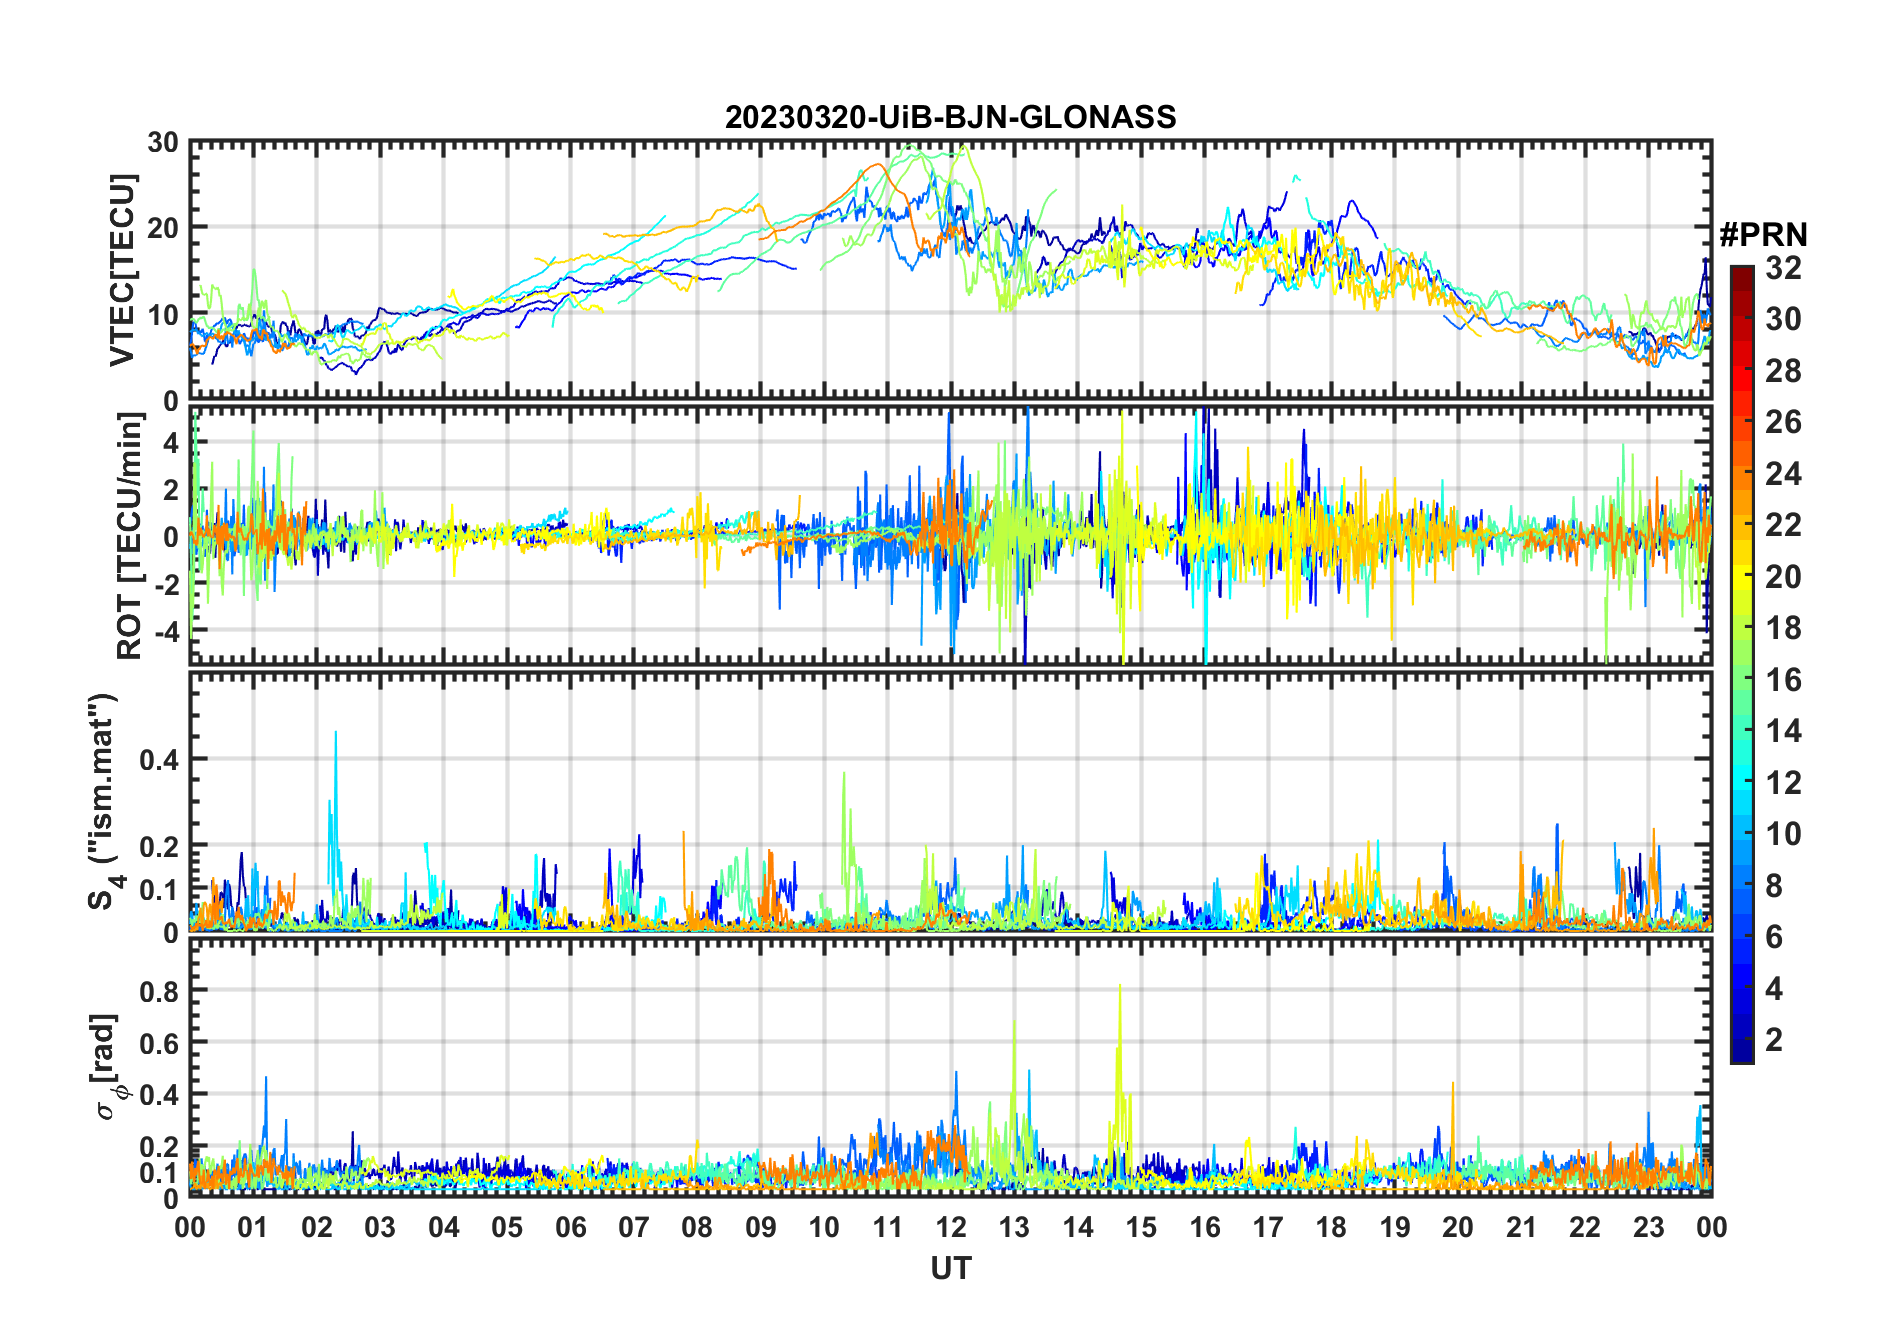The width and height of the screenshot is (1902, 1330).
Task: Click the S4 scintillation plot area
Action: click(x=950, y=801)
